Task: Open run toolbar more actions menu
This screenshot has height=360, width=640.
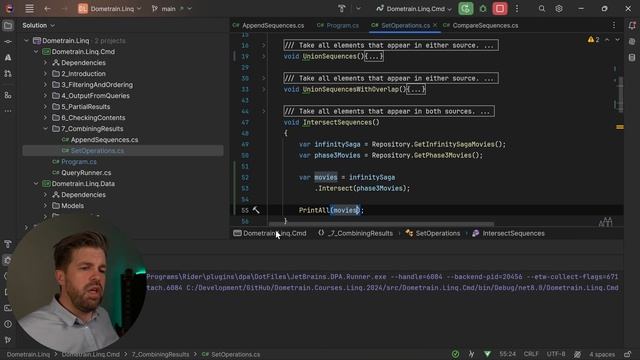Action: 517,9
